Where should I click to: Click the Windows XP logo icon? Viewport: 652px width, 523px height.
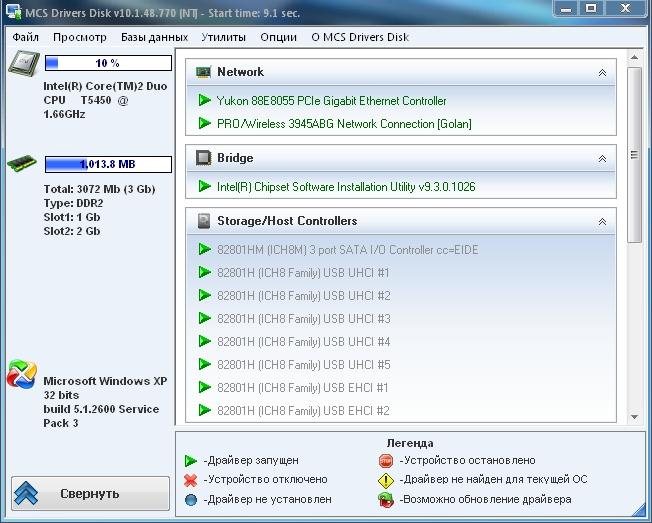tap(22, 375)
